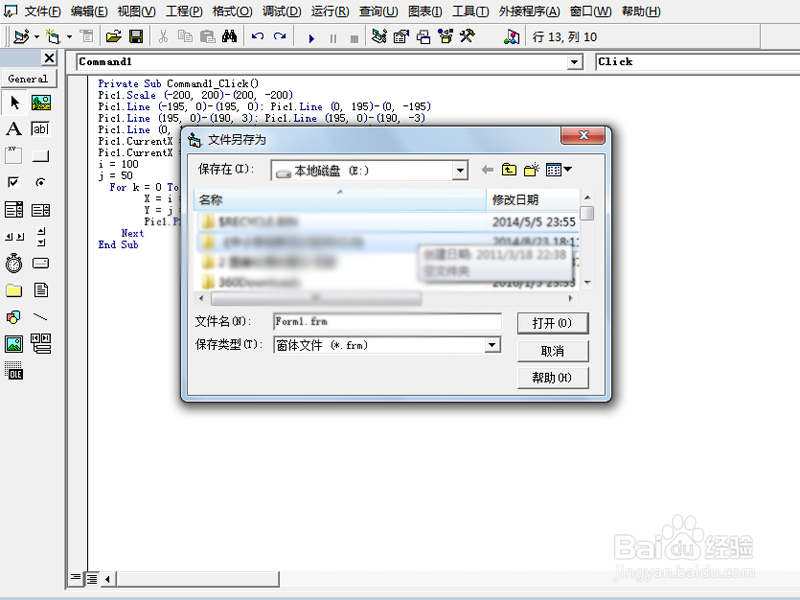
Task: Click the Paste clipboard icon
Action: (x=207, y=37)
